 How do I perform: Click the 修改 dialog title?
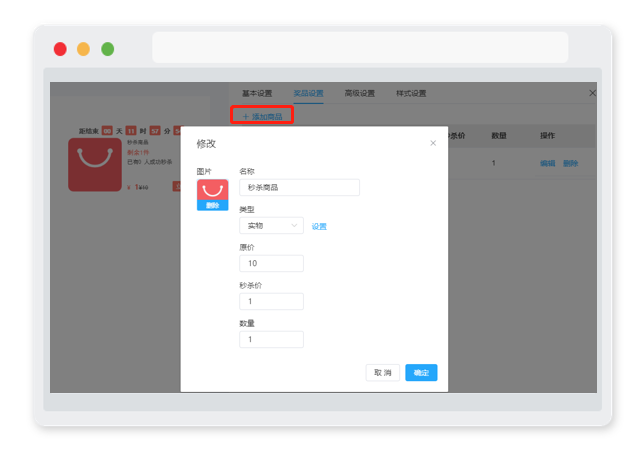[206, 144]
